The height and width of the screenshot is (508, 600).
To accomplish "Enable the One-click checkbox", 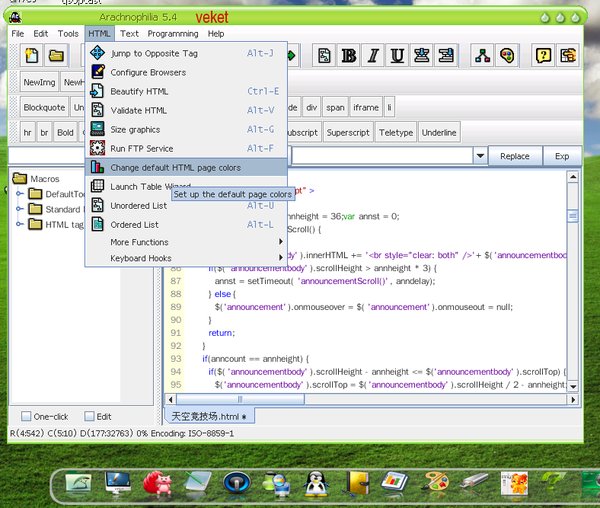I will (x=27, y=416).
